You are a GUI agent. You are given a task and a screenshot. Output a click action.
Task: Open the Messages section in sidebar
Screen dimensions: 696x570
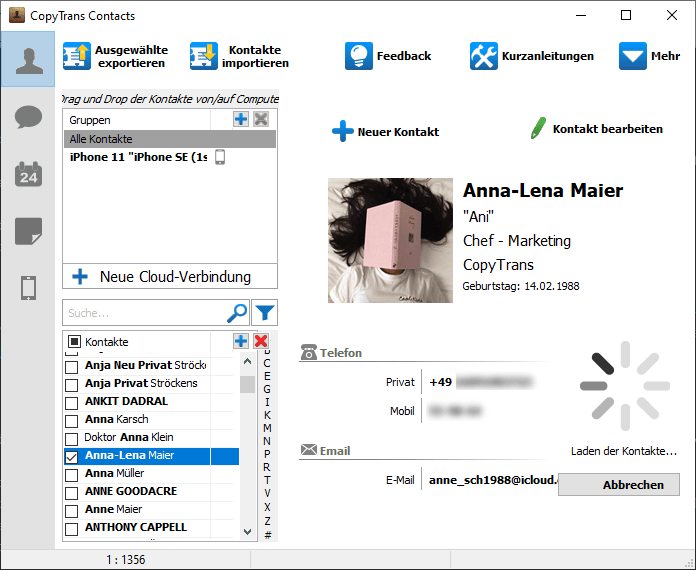tap(28, 117)
